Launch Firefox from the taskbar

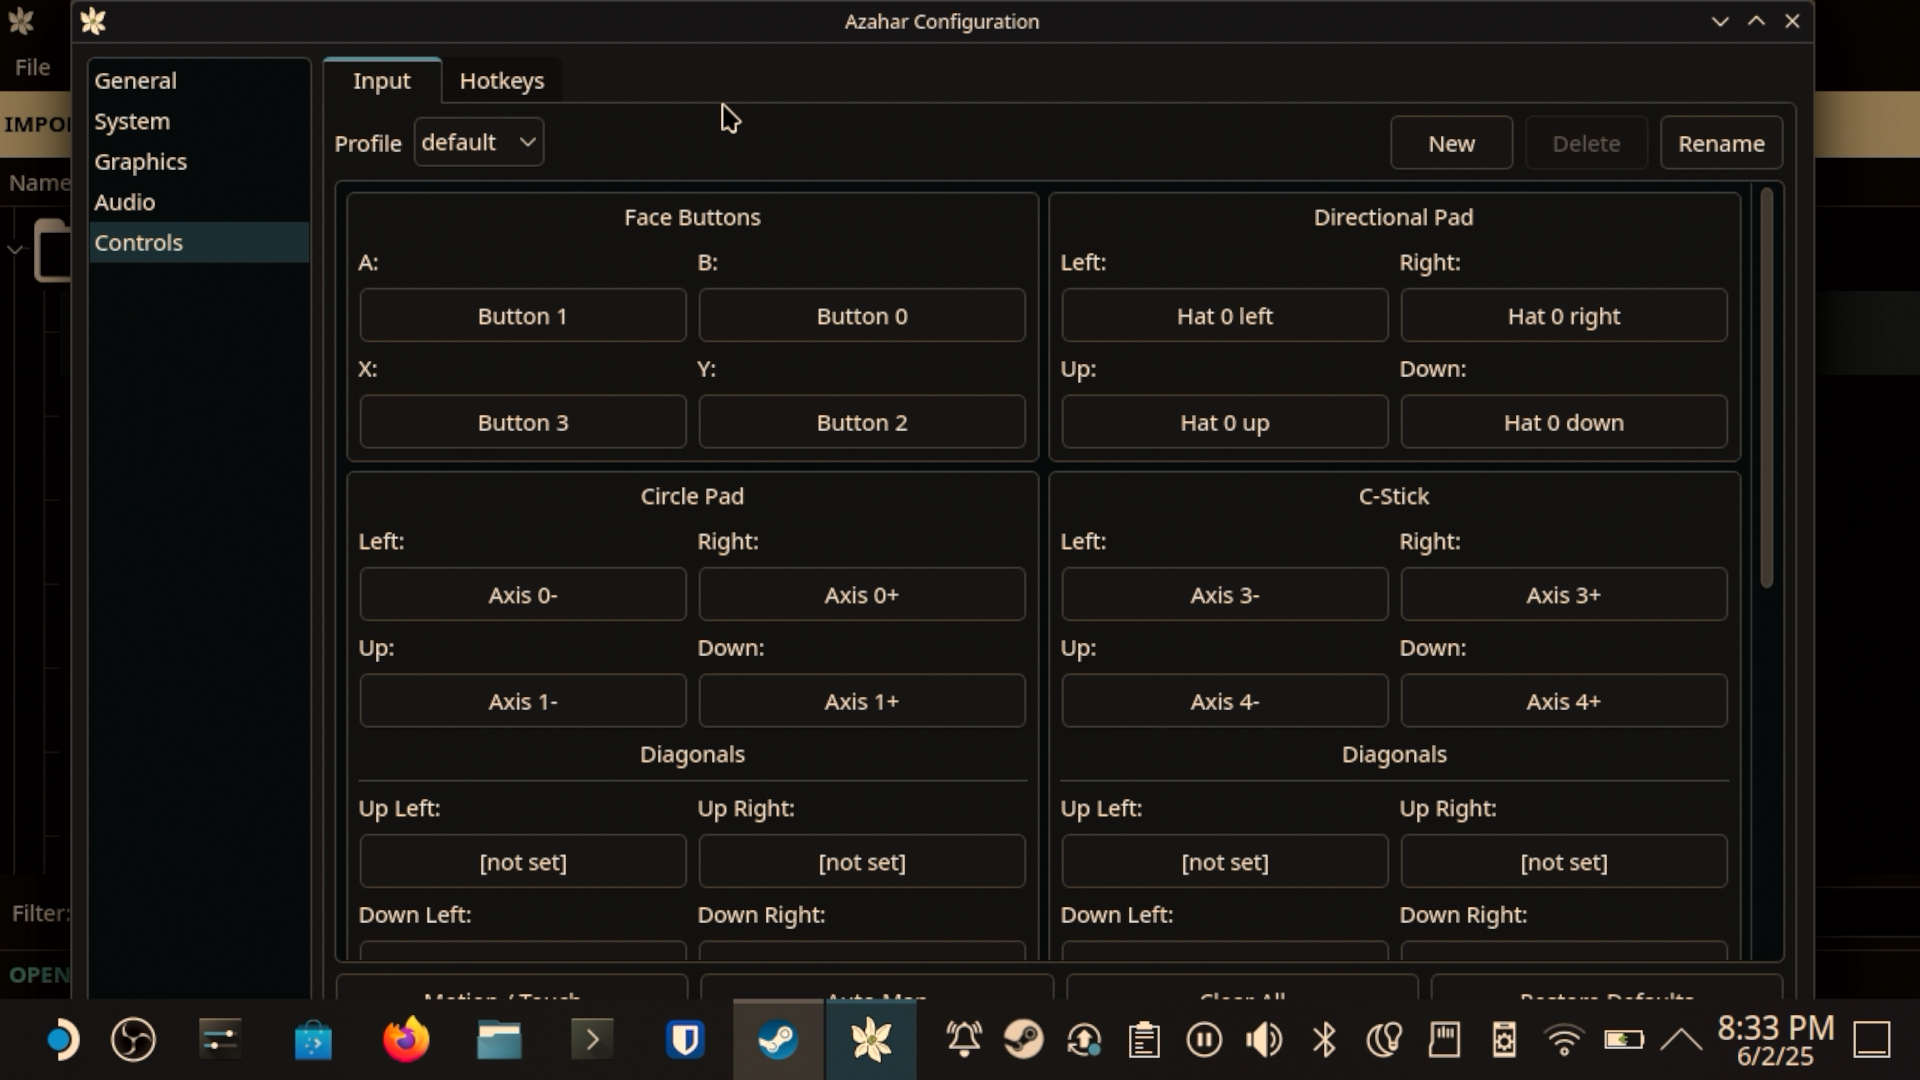[406, 1040]
